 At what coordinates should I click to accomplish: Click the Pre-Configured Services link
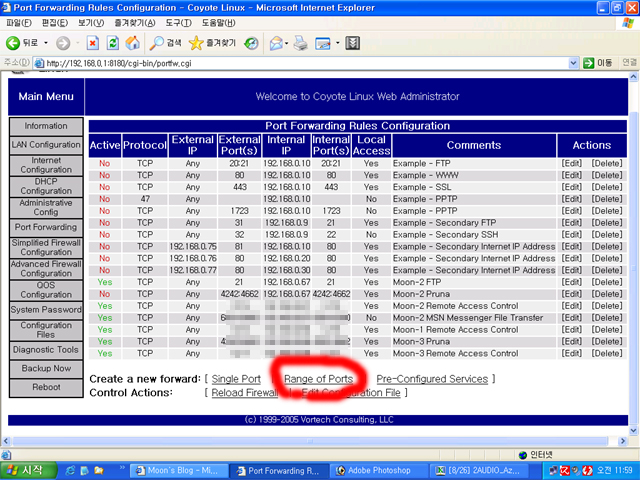click(432, 379)
